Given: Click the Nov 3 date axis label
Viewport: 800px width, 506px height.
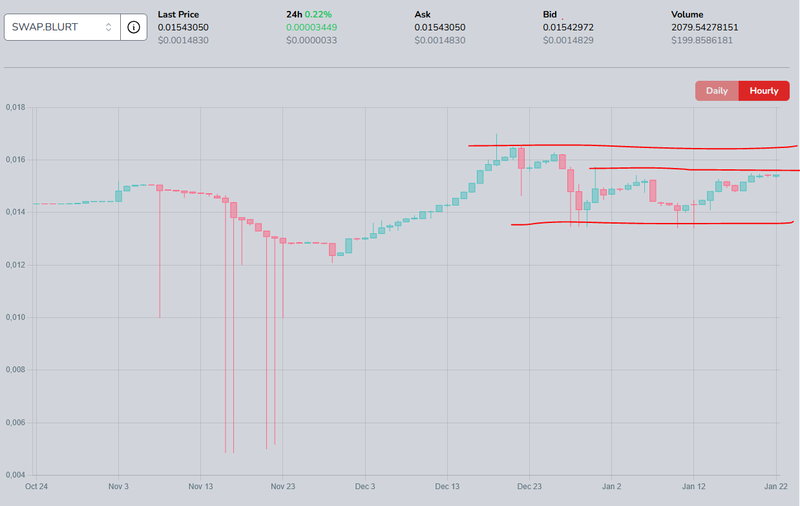Looking at the screenshot, I should pos(118,486).
